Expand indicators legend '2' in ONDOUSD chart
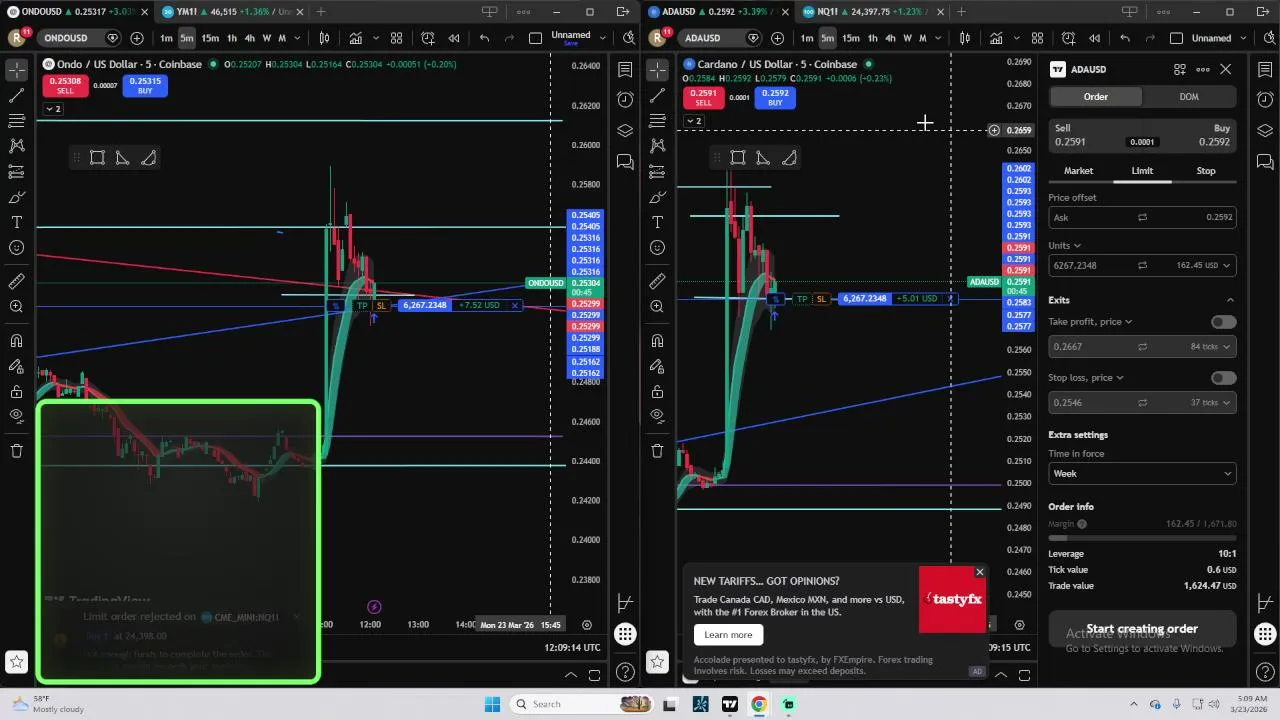Image resolution: width=1280 pixels, height=720 pixels. [x=53, y=108]
